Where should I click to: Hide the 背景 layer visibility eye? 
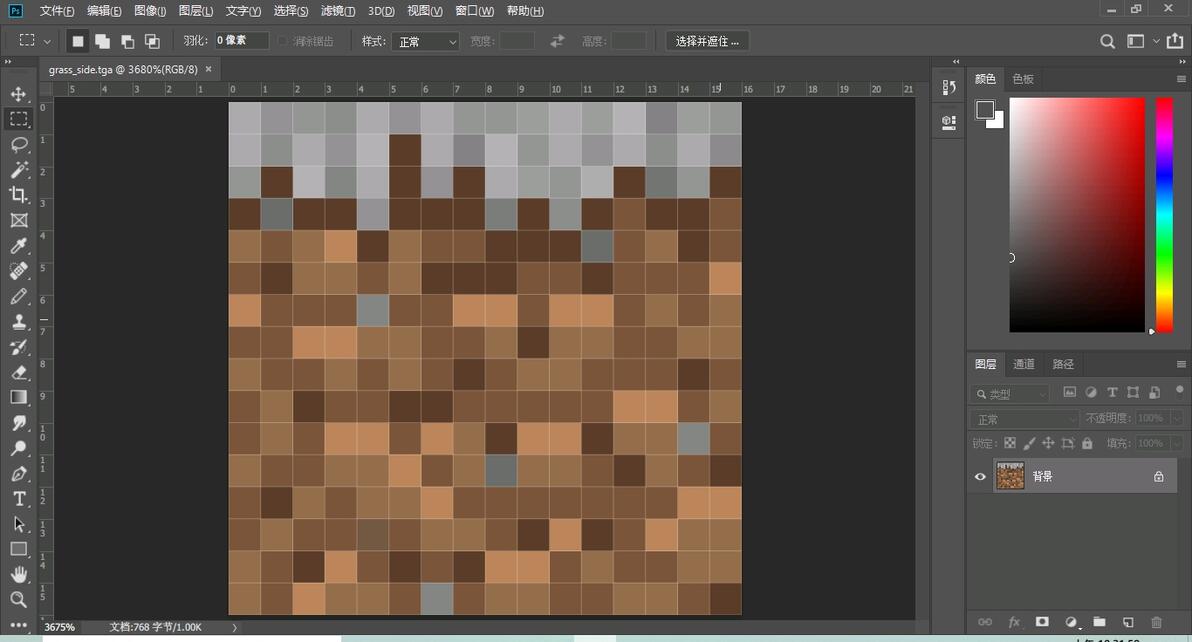point(980,476)
